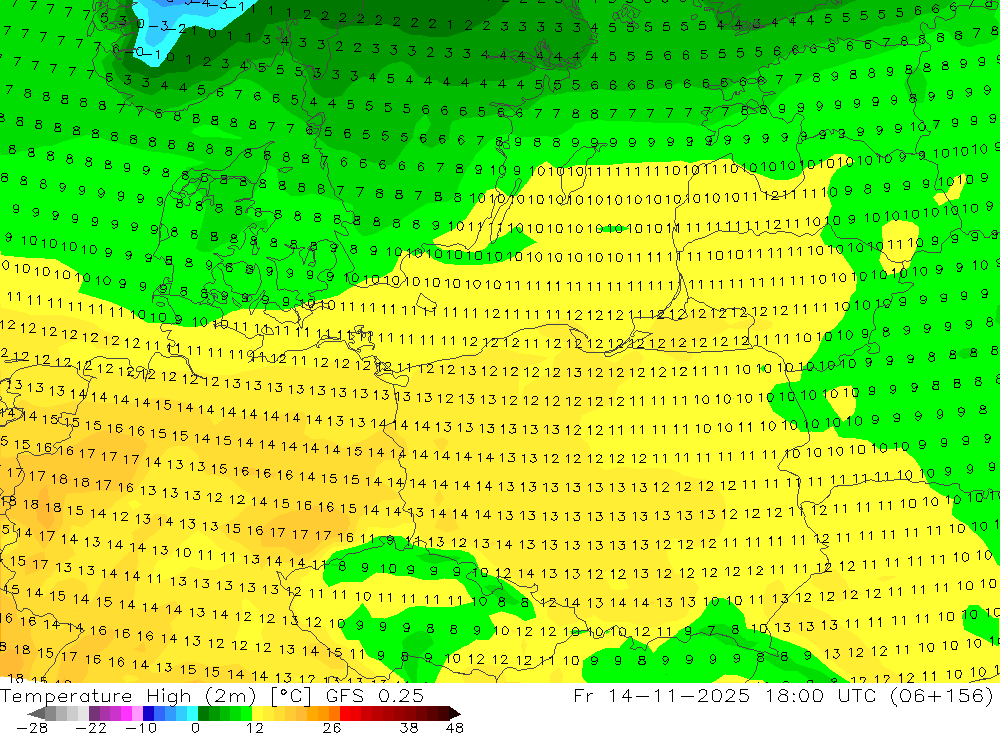Pick the darkest green legend swatch

tap(203, 713)
